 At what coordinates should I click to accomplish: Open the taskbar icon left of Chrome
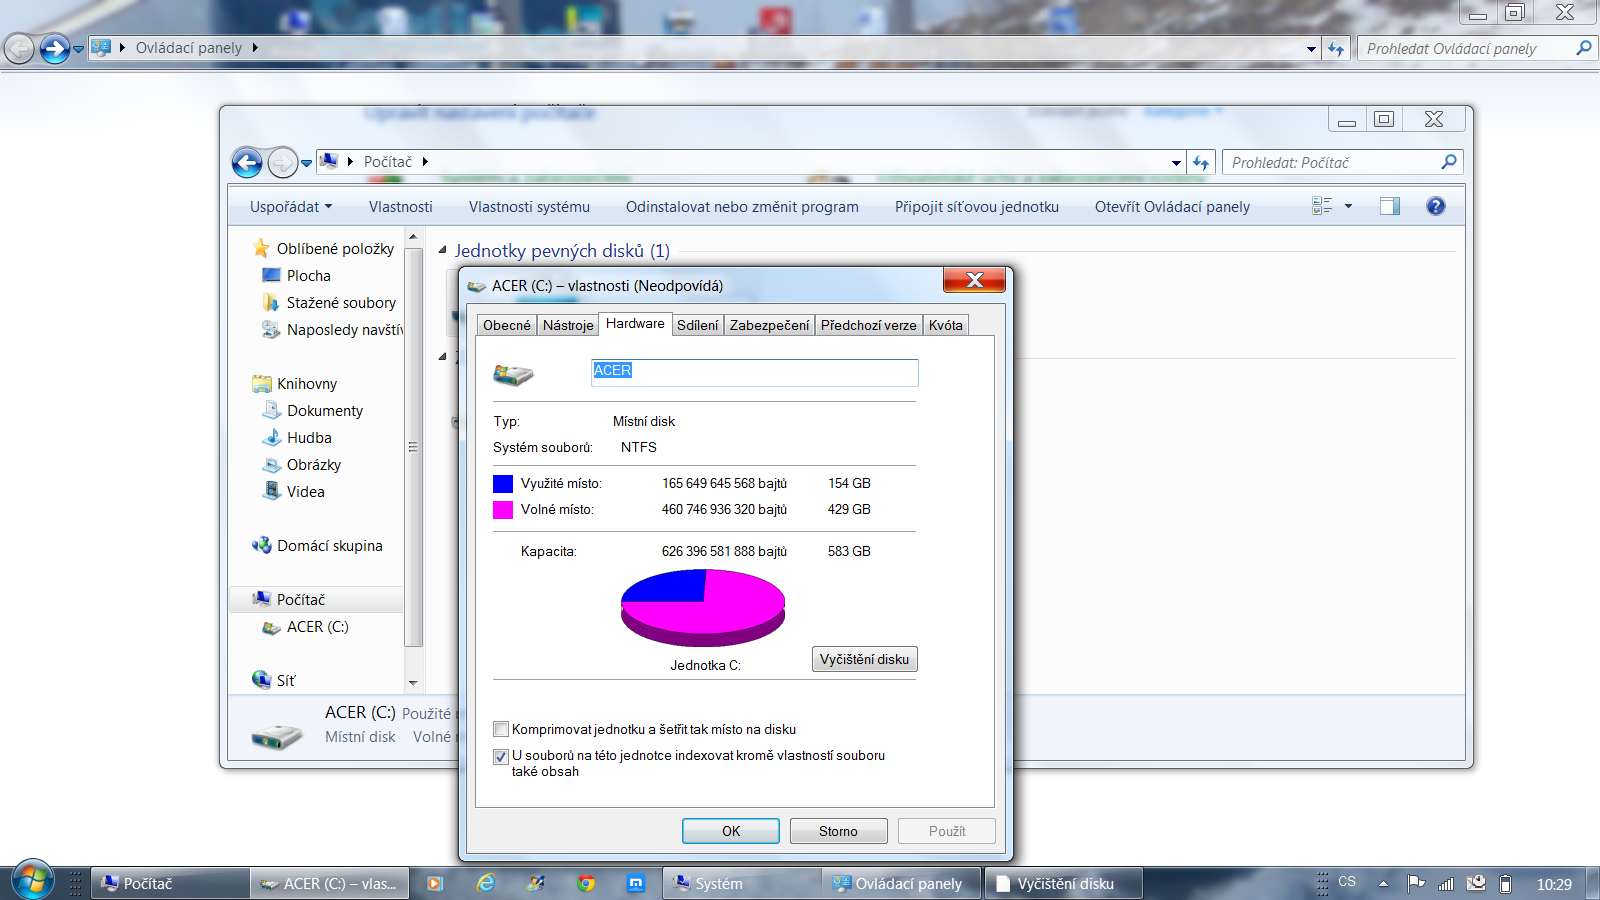click(536, 883)
